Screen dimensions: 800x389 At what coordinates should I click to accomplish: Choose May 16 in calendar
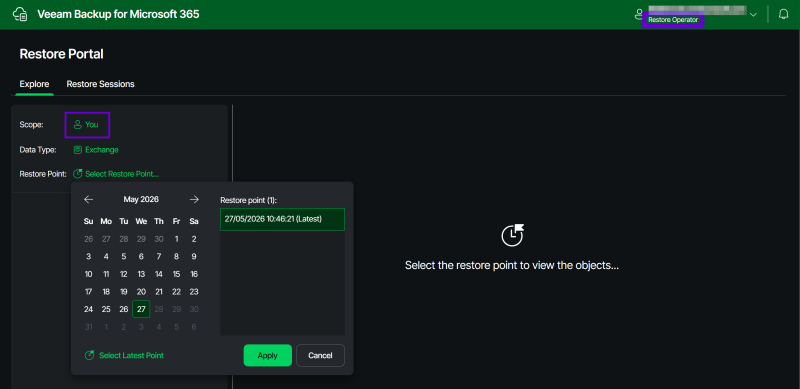click(x=194, y=274)
